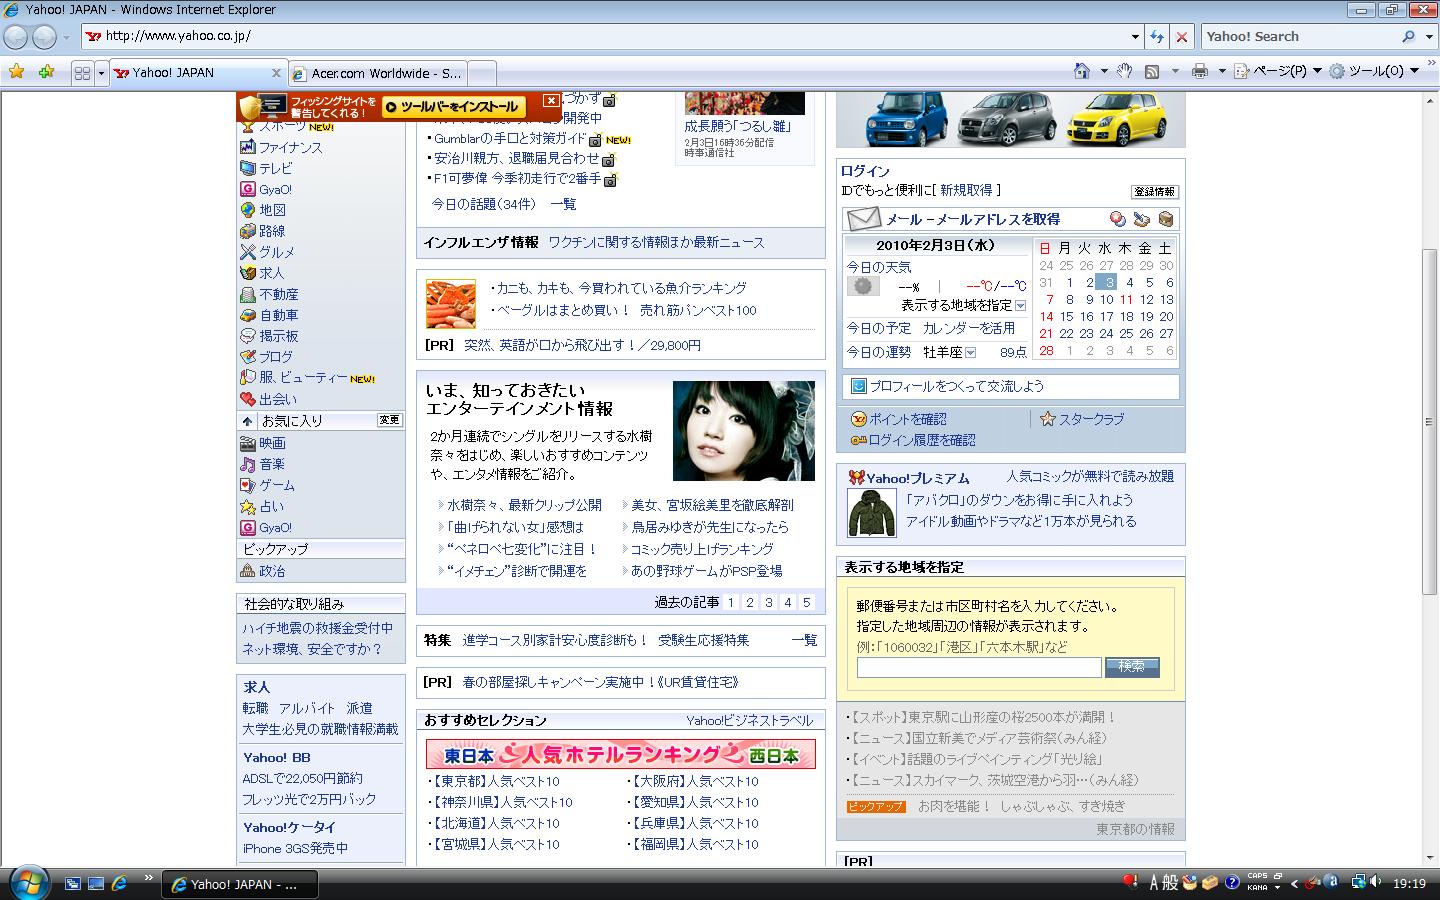Screen dimensions: 1440x900
Task: Open the tab list dropdown arrow
Action: coord(101,73)
